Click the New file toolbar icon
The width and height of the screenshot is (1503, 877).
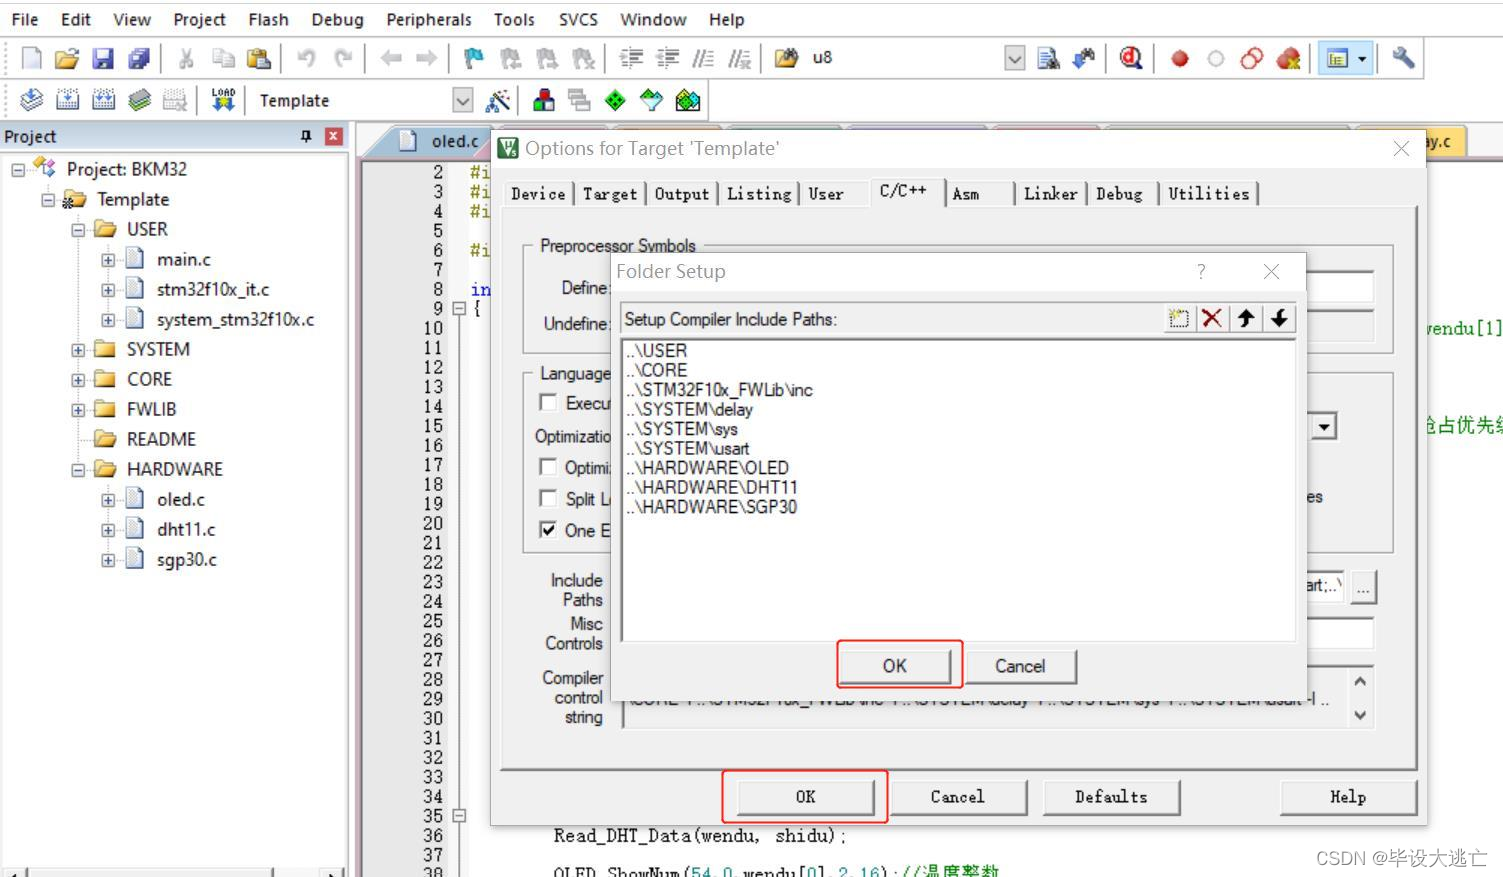coord(31,58)
